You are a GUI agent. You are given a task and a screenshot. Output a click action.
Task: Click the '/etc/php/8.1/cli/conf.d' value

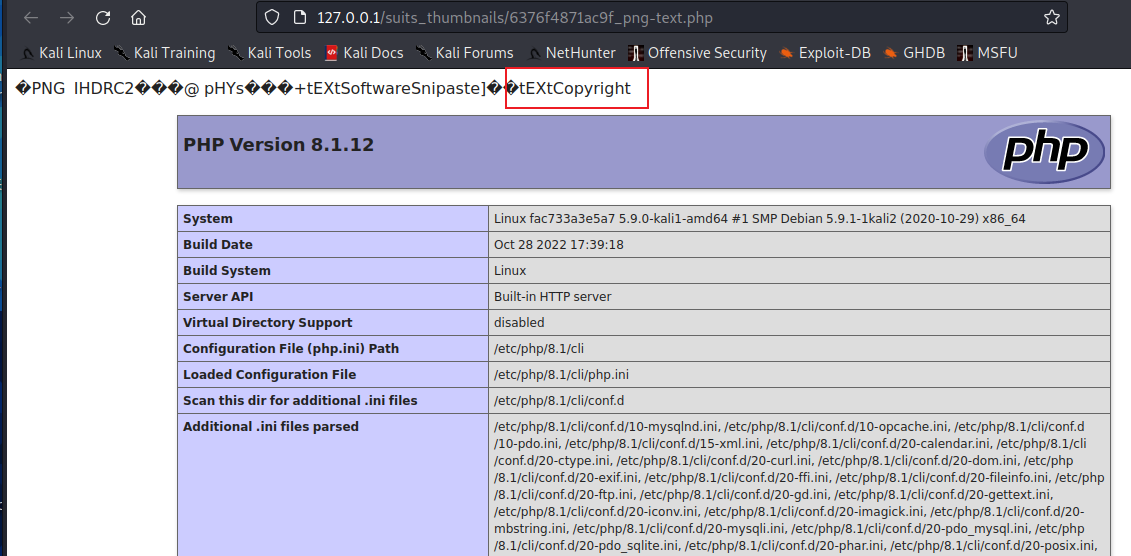tap(559, 400)
